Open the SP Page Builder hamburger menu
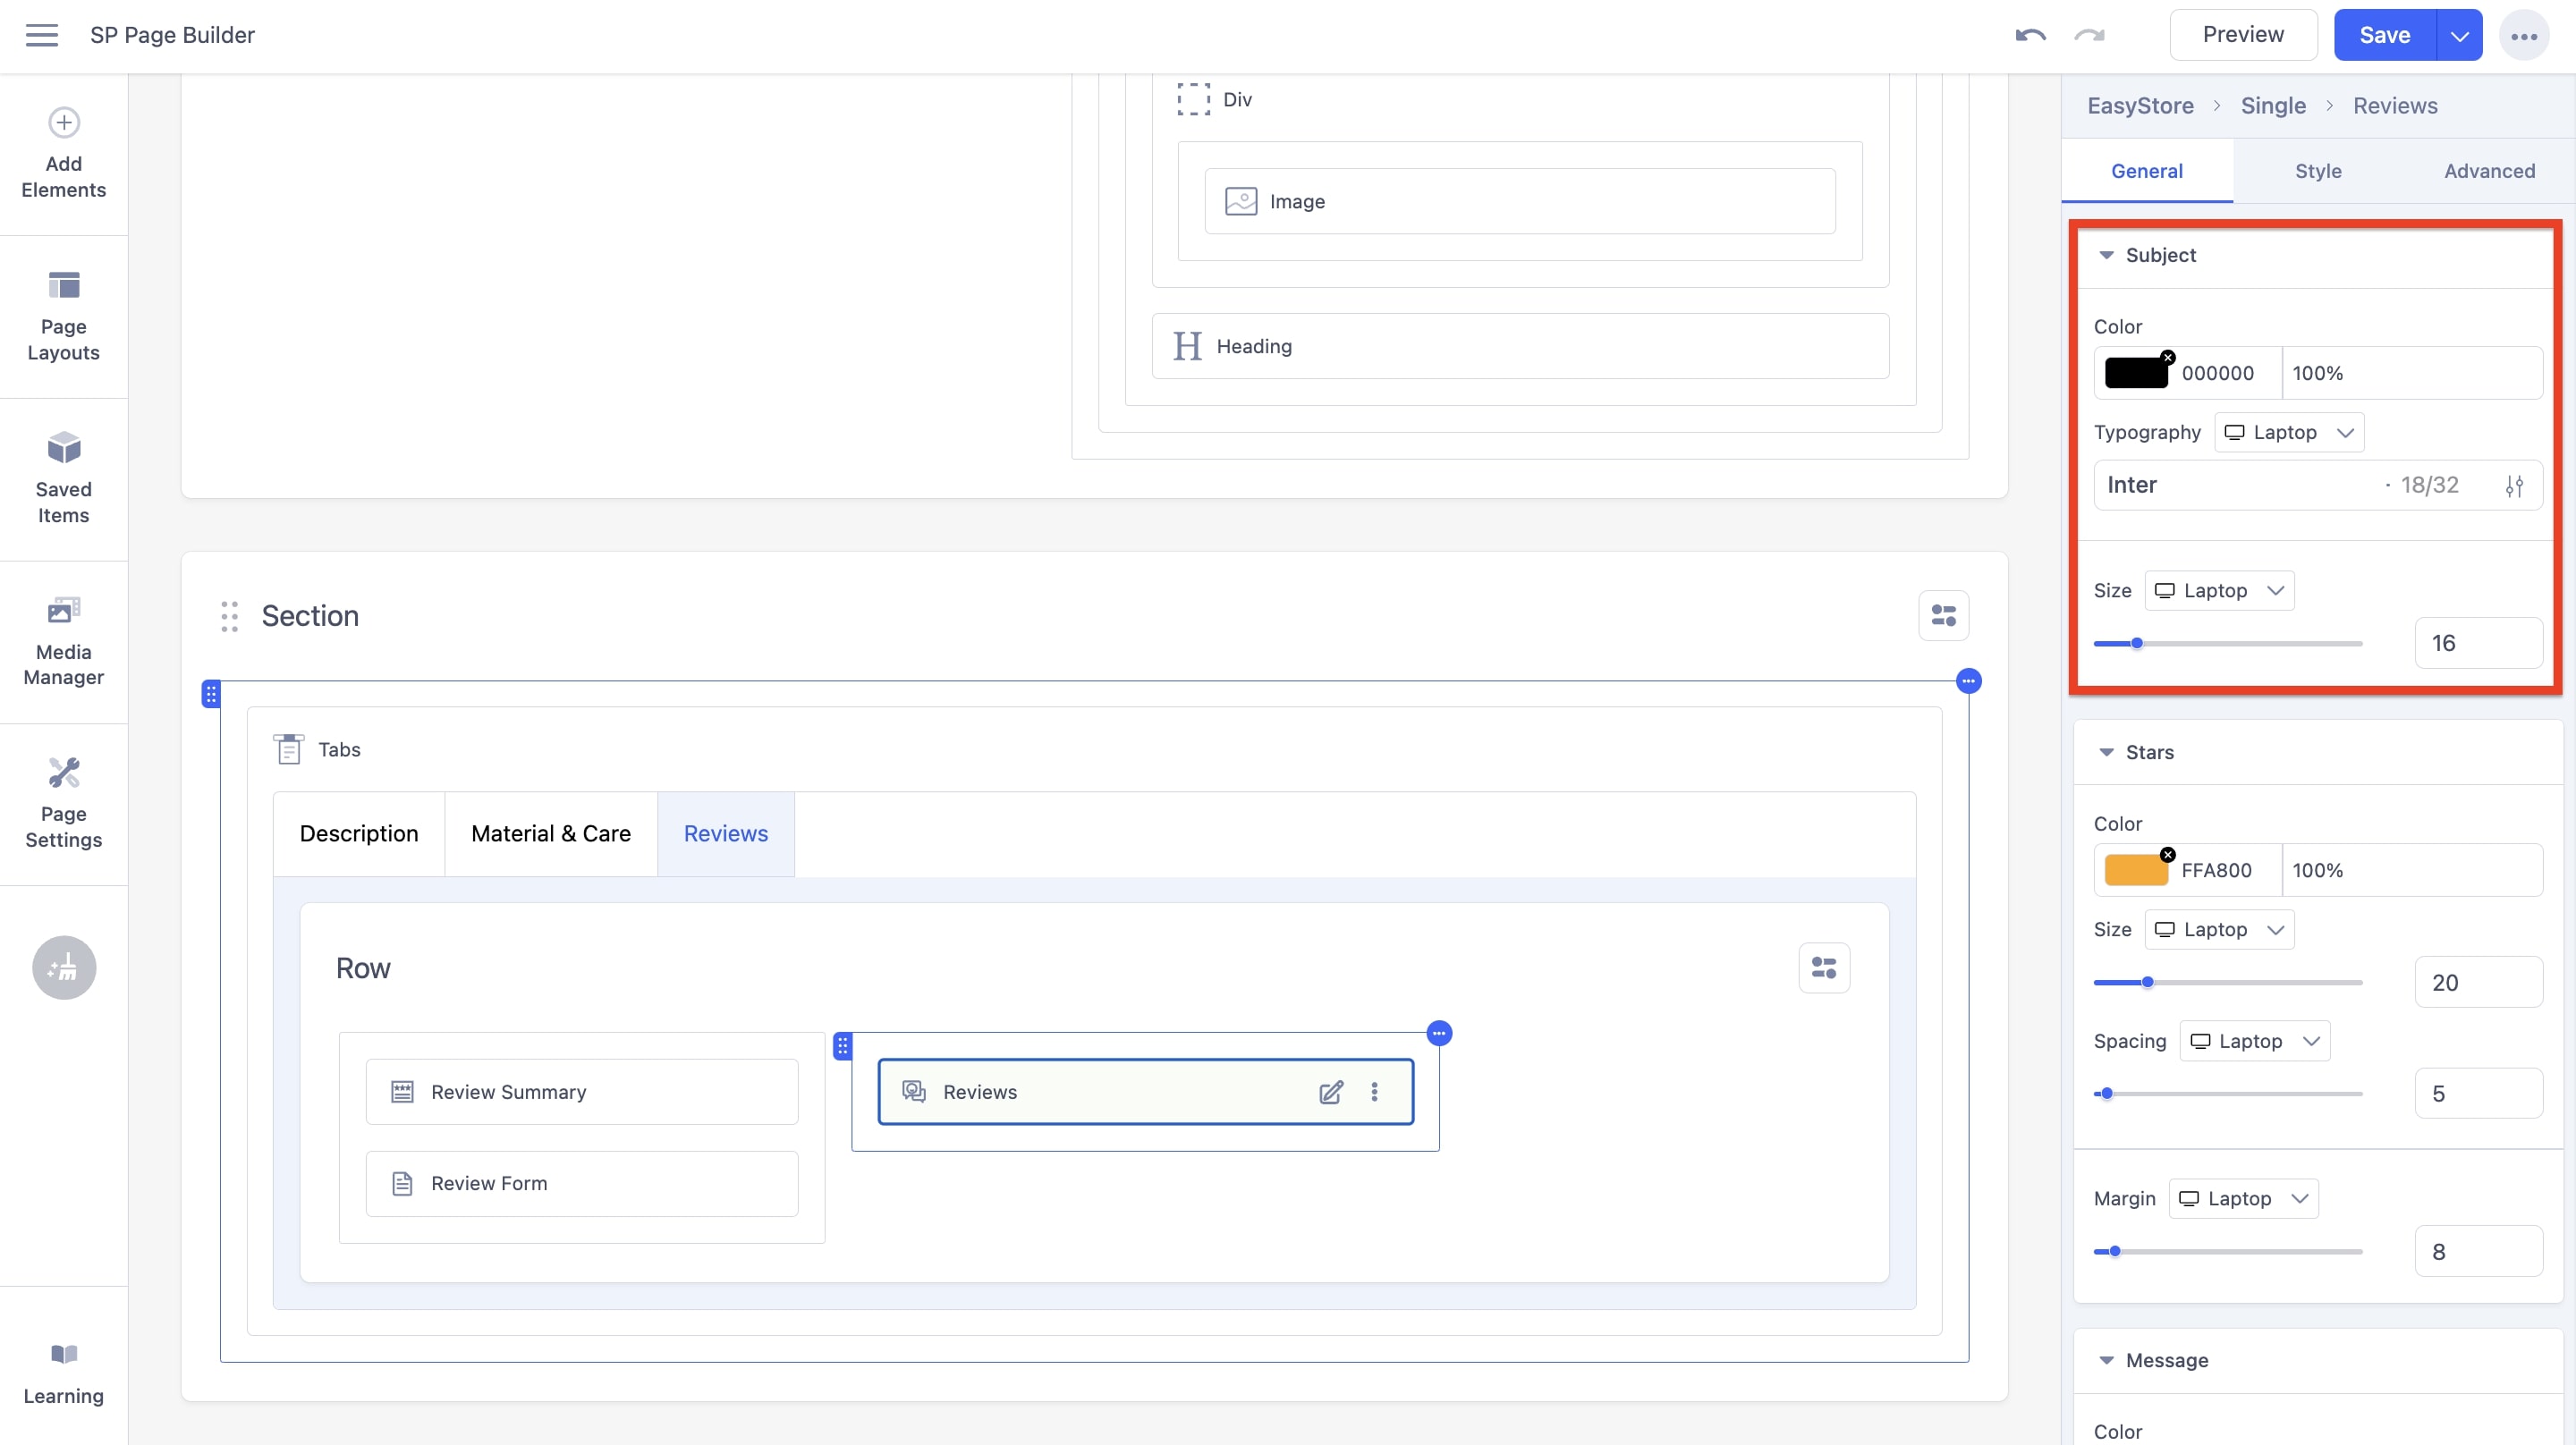Viewport: 2576px width, 1445px height. tap(42, 34)
